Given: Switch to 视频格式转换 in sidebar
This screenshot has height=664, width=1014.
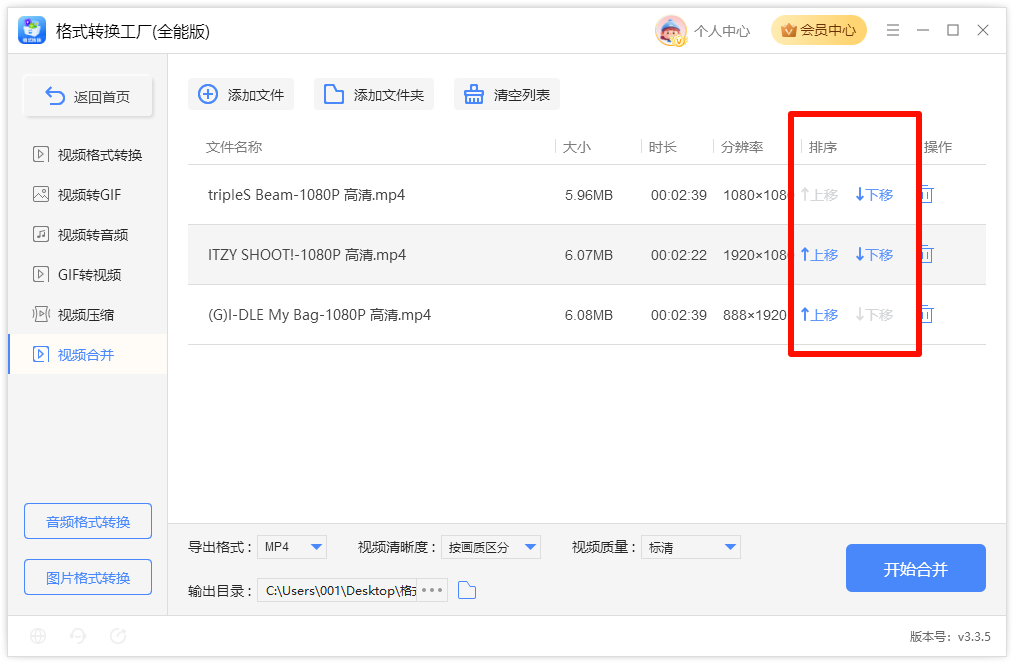Looking at the screenshot, I should tap(87, 155).
